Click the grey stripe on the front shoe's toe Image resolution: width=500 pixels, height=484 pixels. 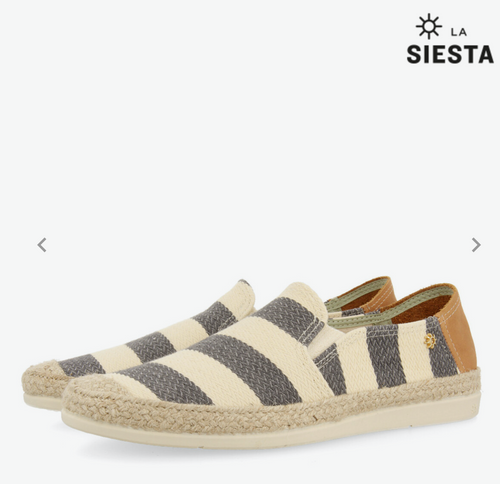[165, 382]
